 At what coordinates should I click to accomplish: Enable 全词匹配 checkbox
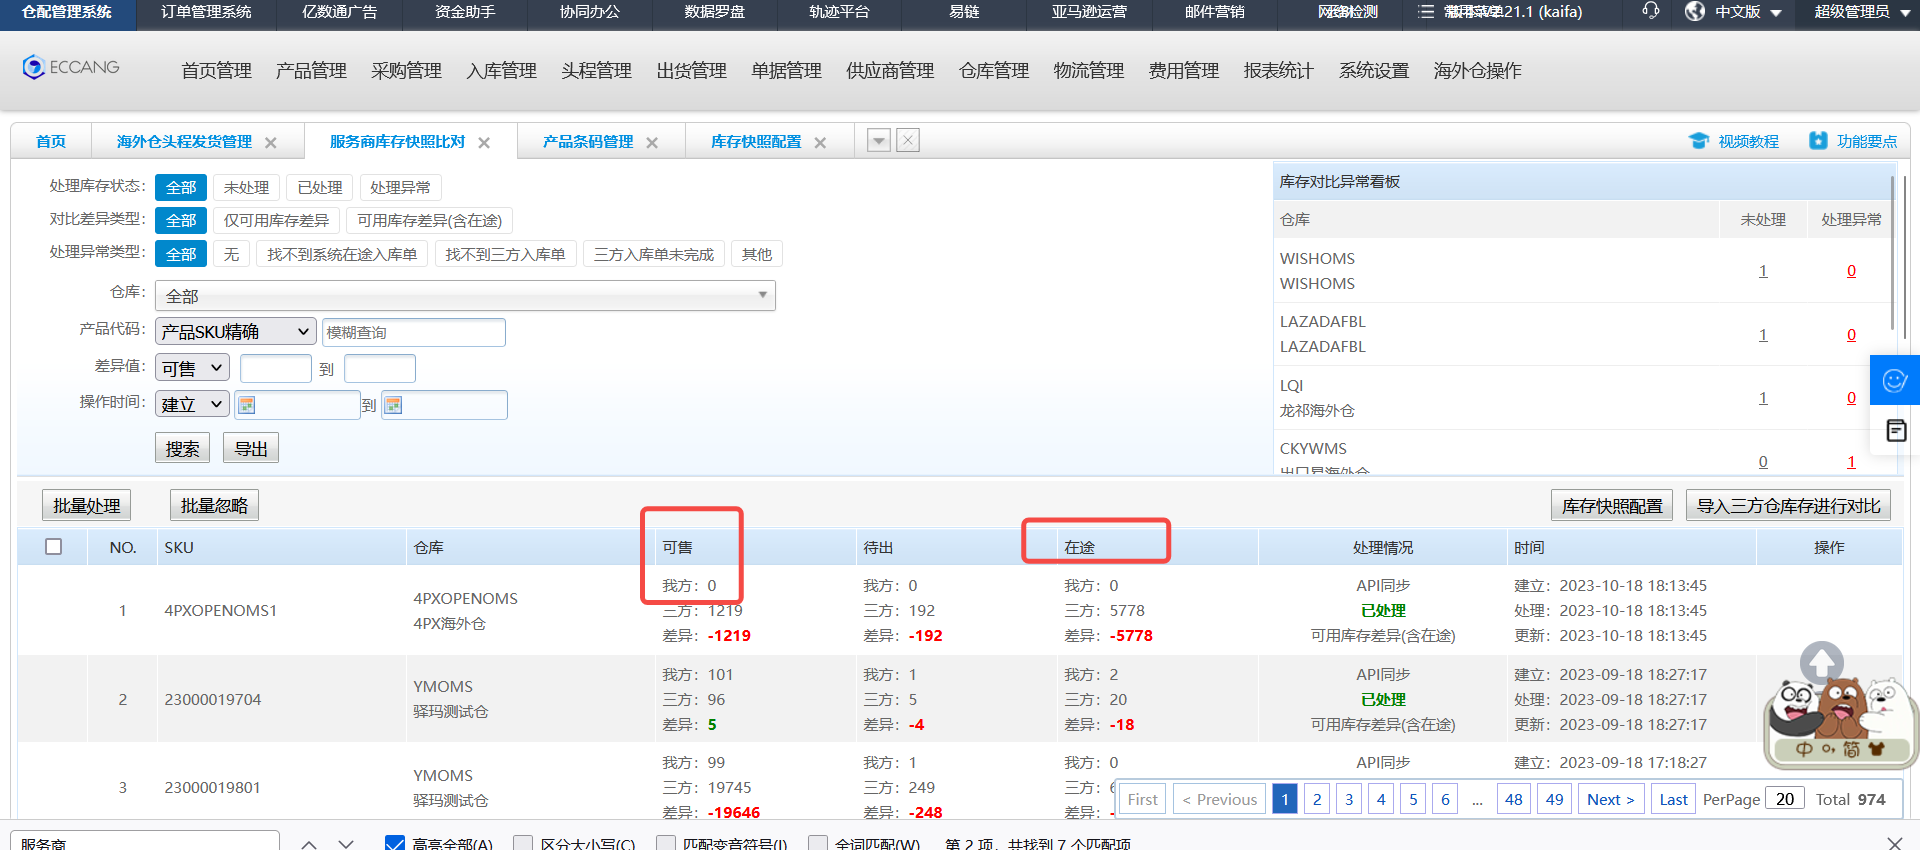[x=818, y=843]
